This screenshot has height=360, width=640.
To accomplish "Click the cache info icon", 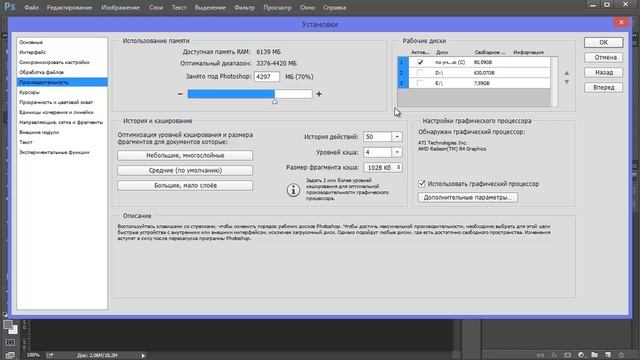I will point(293,190).
